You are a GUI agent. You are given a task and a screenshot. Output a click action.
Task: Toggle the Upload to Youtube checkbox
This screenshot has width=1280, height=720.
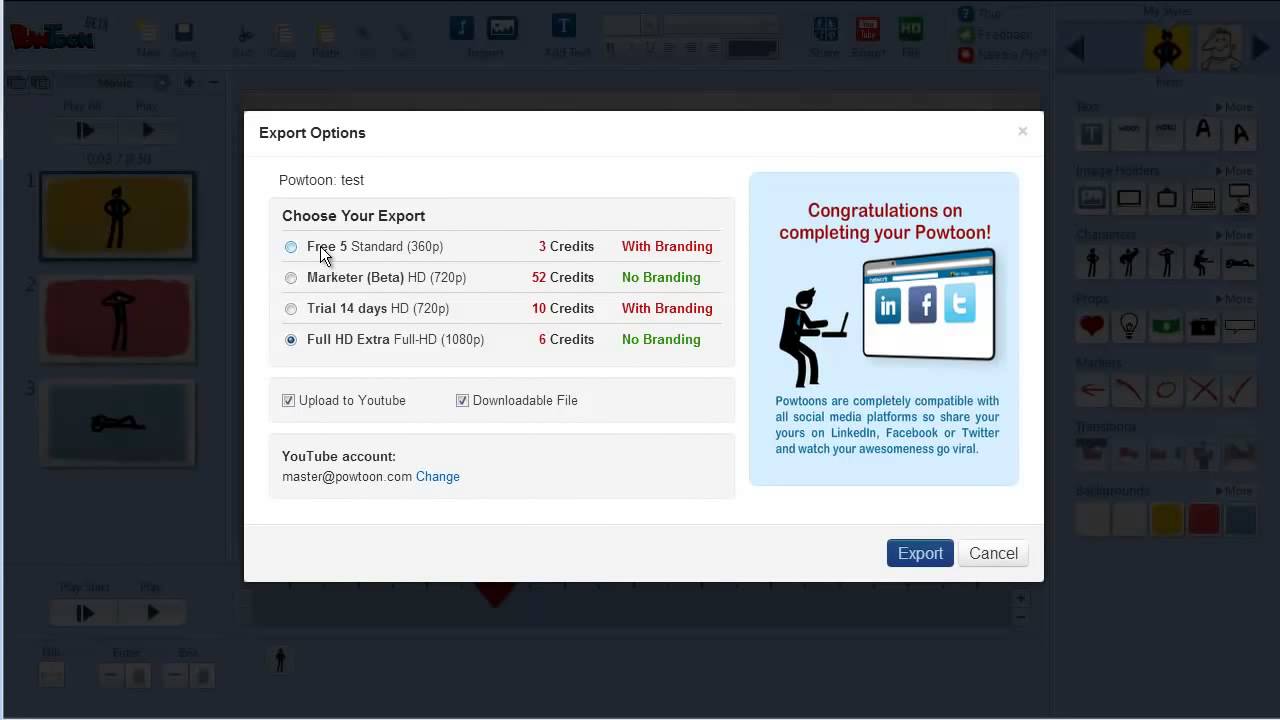(288, 400)
